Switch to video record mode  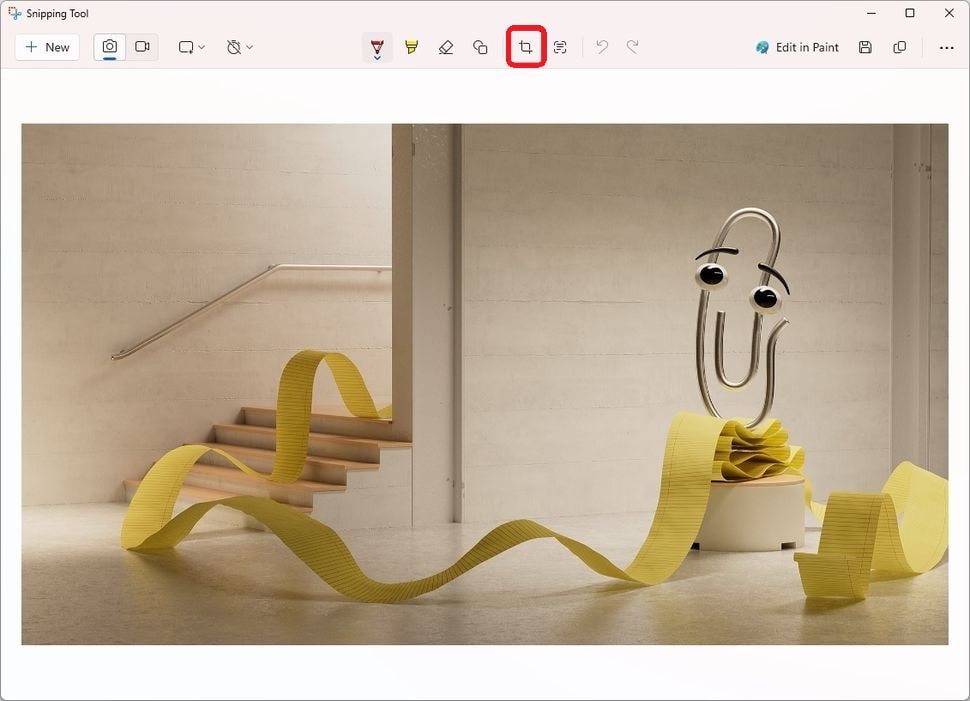[142, 47]
